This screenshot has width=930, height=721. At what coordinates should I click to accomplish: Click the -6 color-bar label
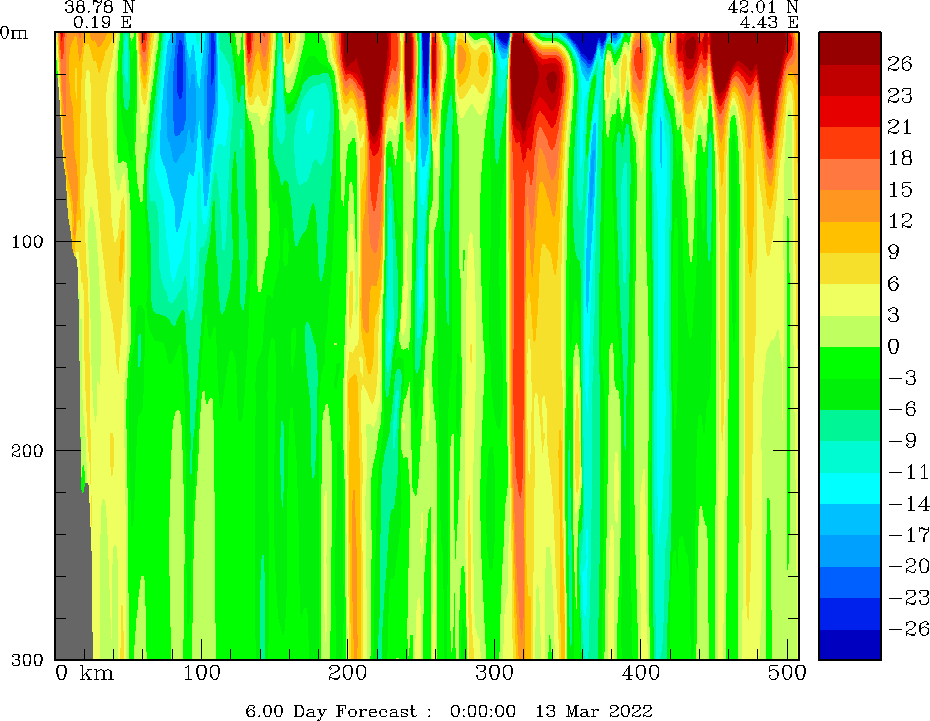(903, 409)
